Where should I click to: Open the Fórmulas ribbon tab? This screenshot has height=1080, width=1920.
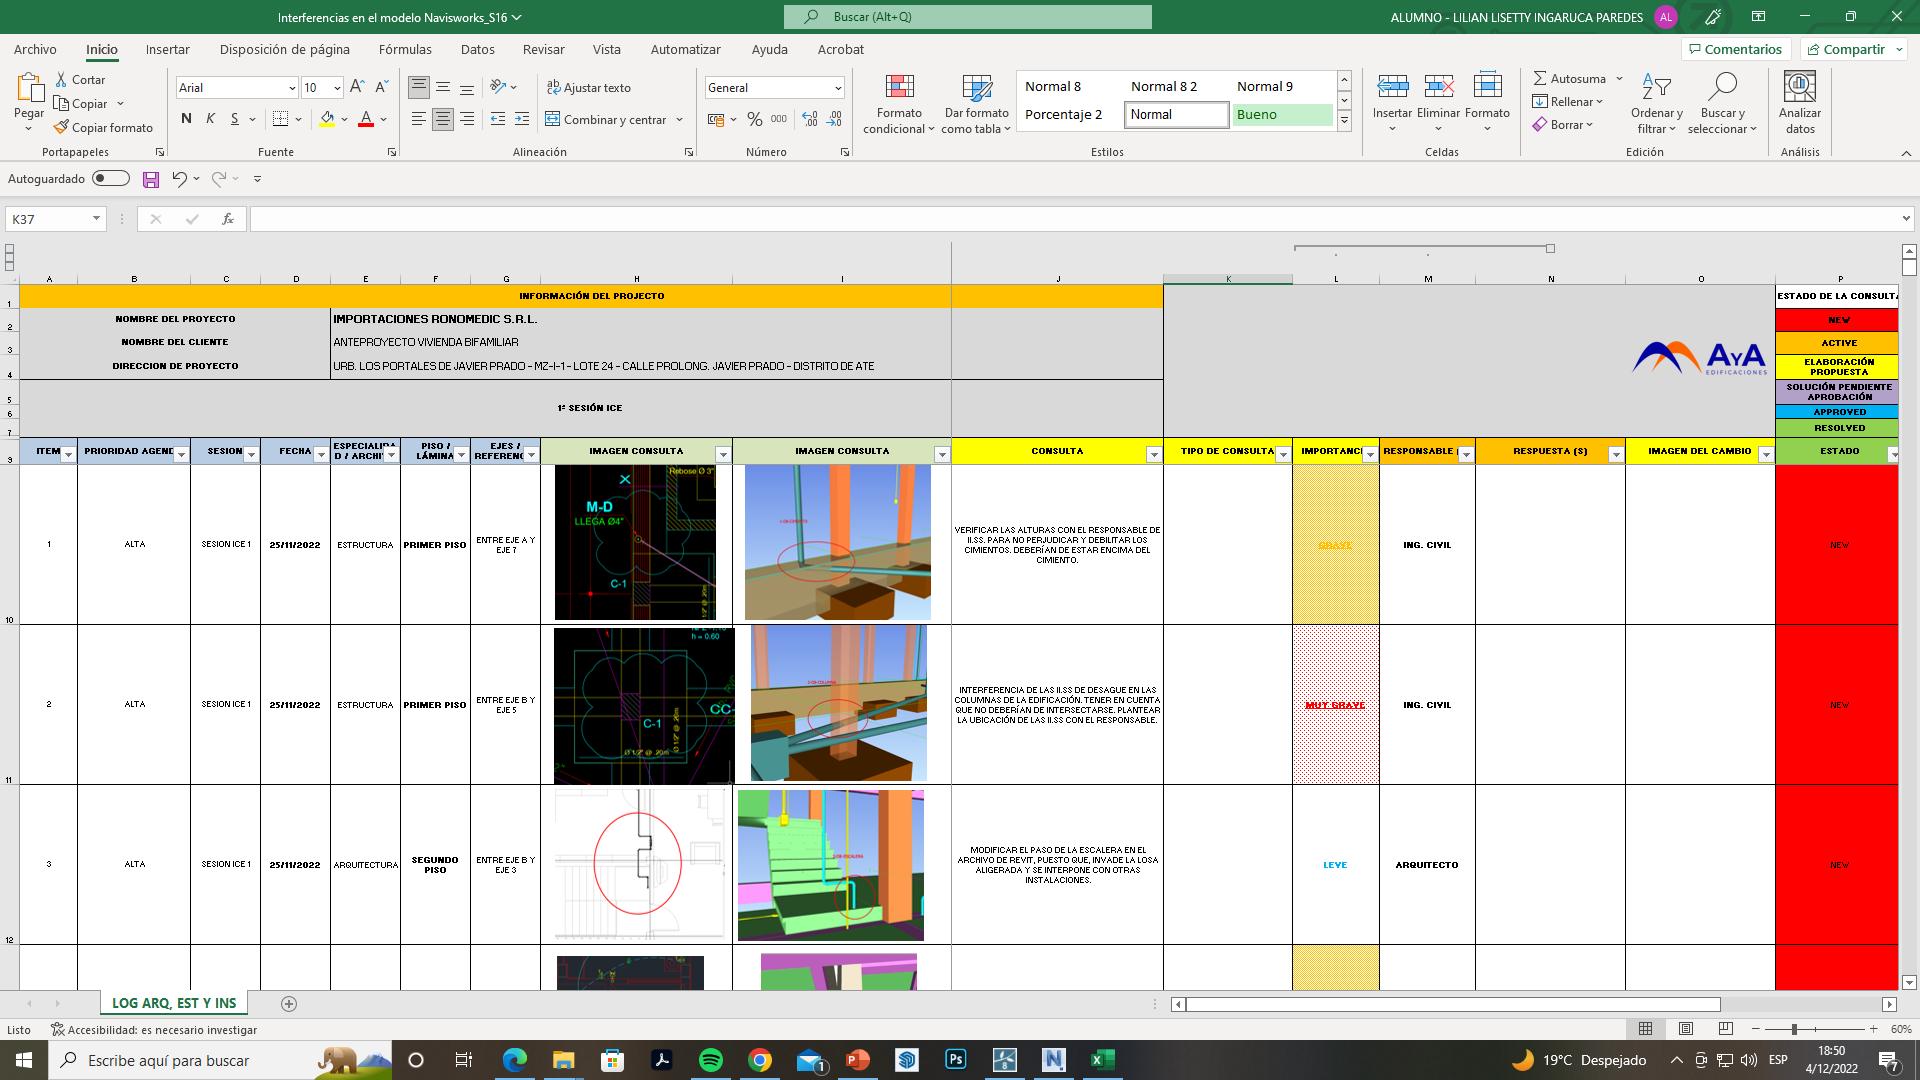405,49
